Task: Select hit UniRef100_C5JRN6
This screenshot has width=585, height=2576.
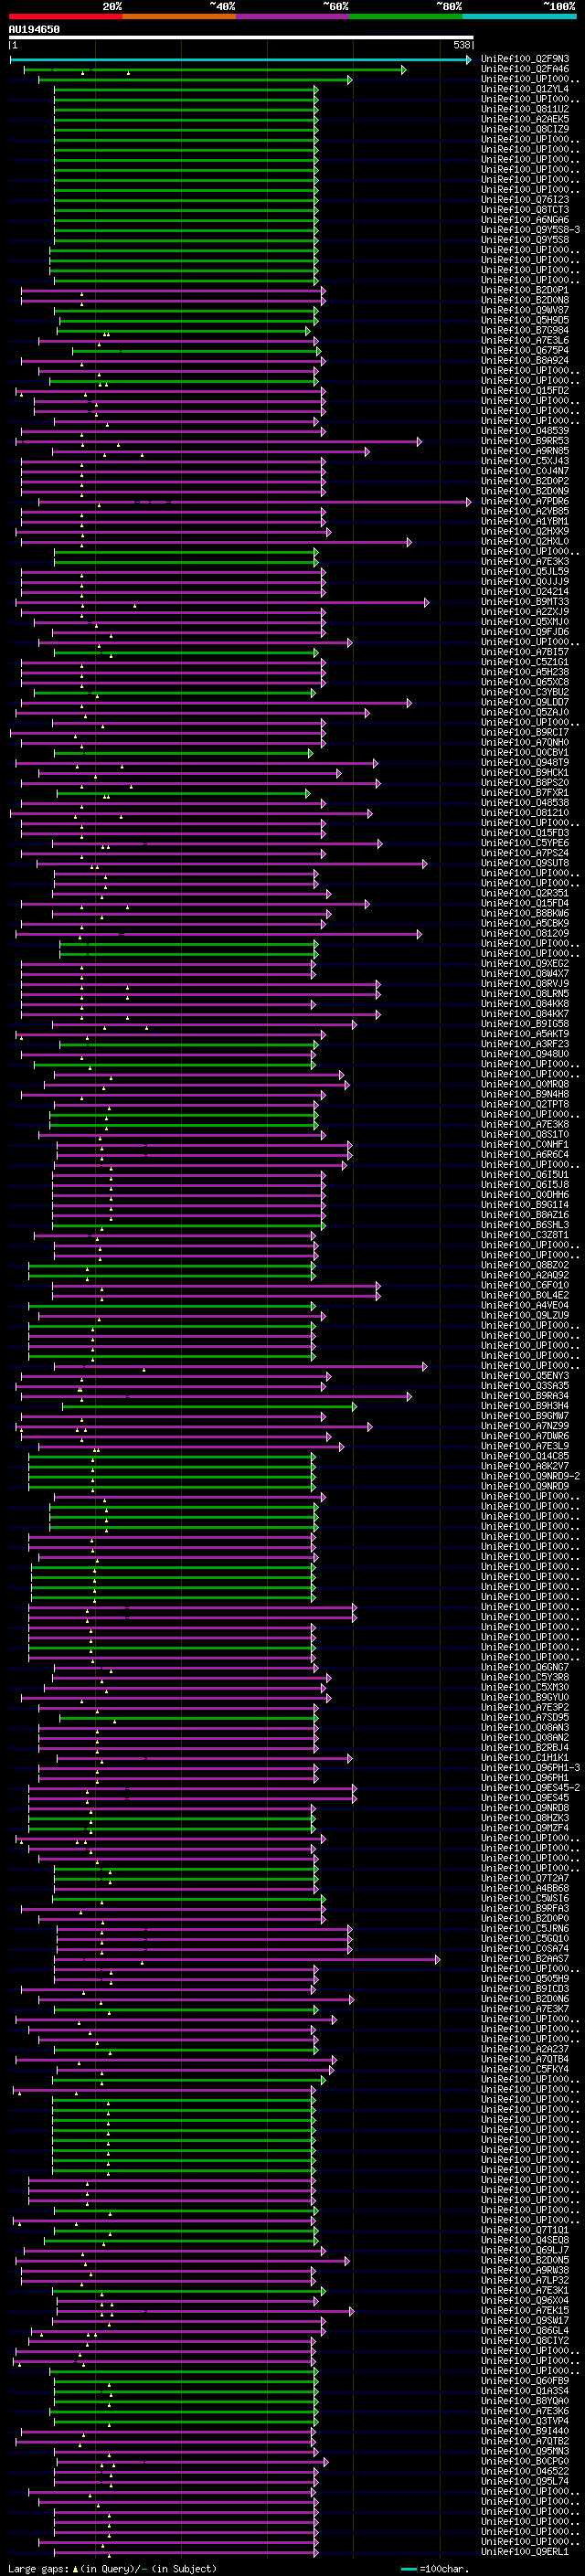Action: (x=525, y=1929)
